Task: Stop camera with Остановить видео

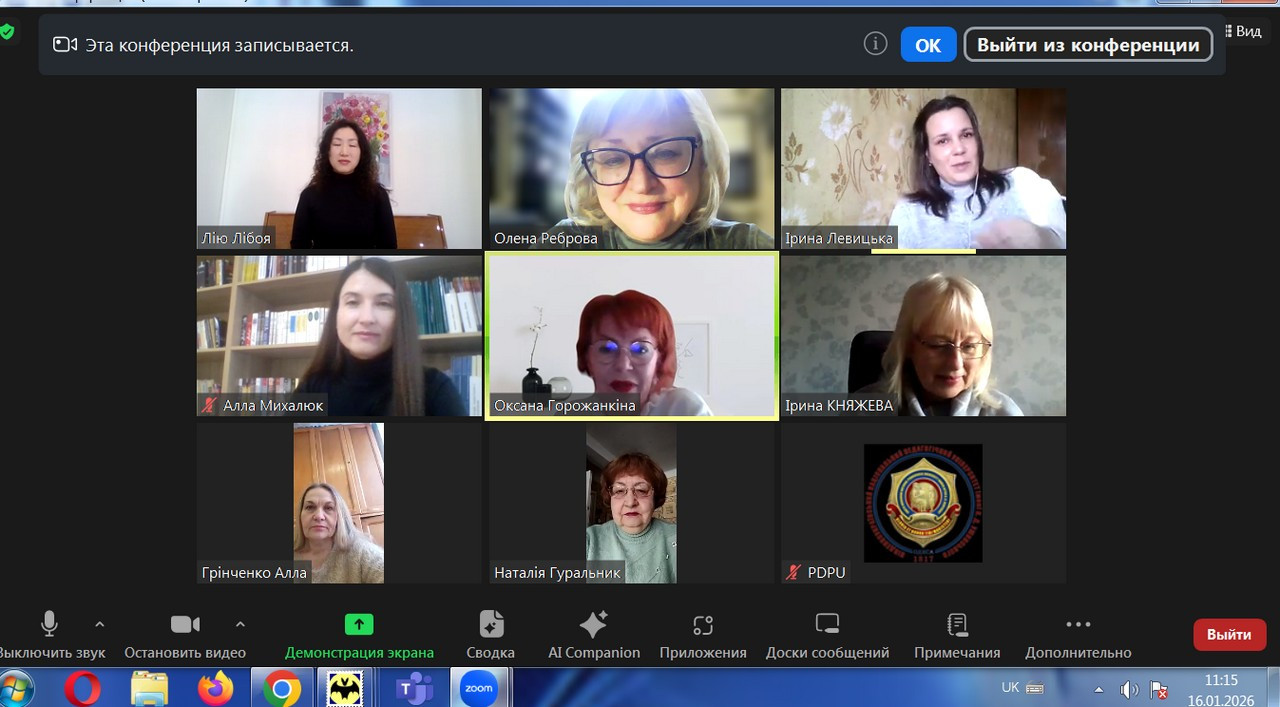Action: [x=185, y=625]
